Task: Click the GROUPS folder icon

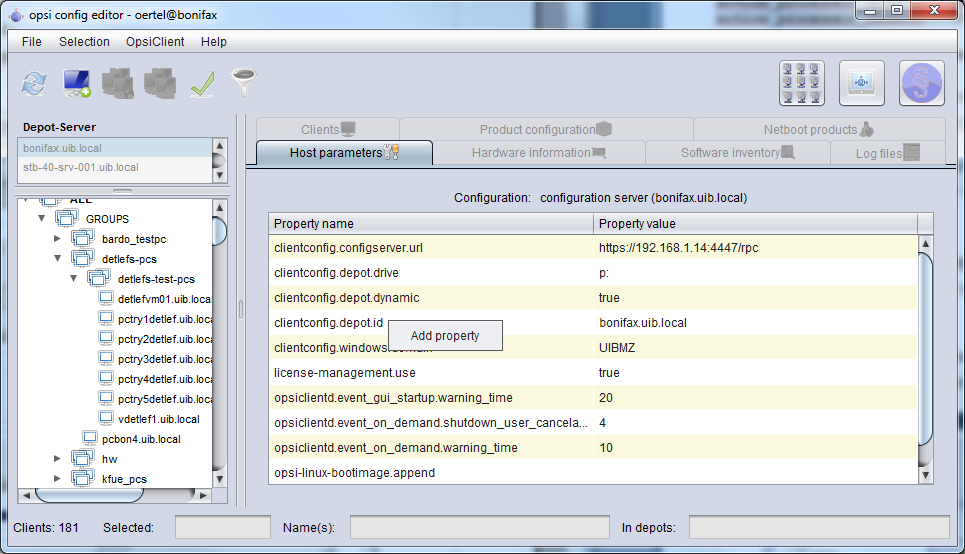Action: pyautogui.click(x=66, y=219)
